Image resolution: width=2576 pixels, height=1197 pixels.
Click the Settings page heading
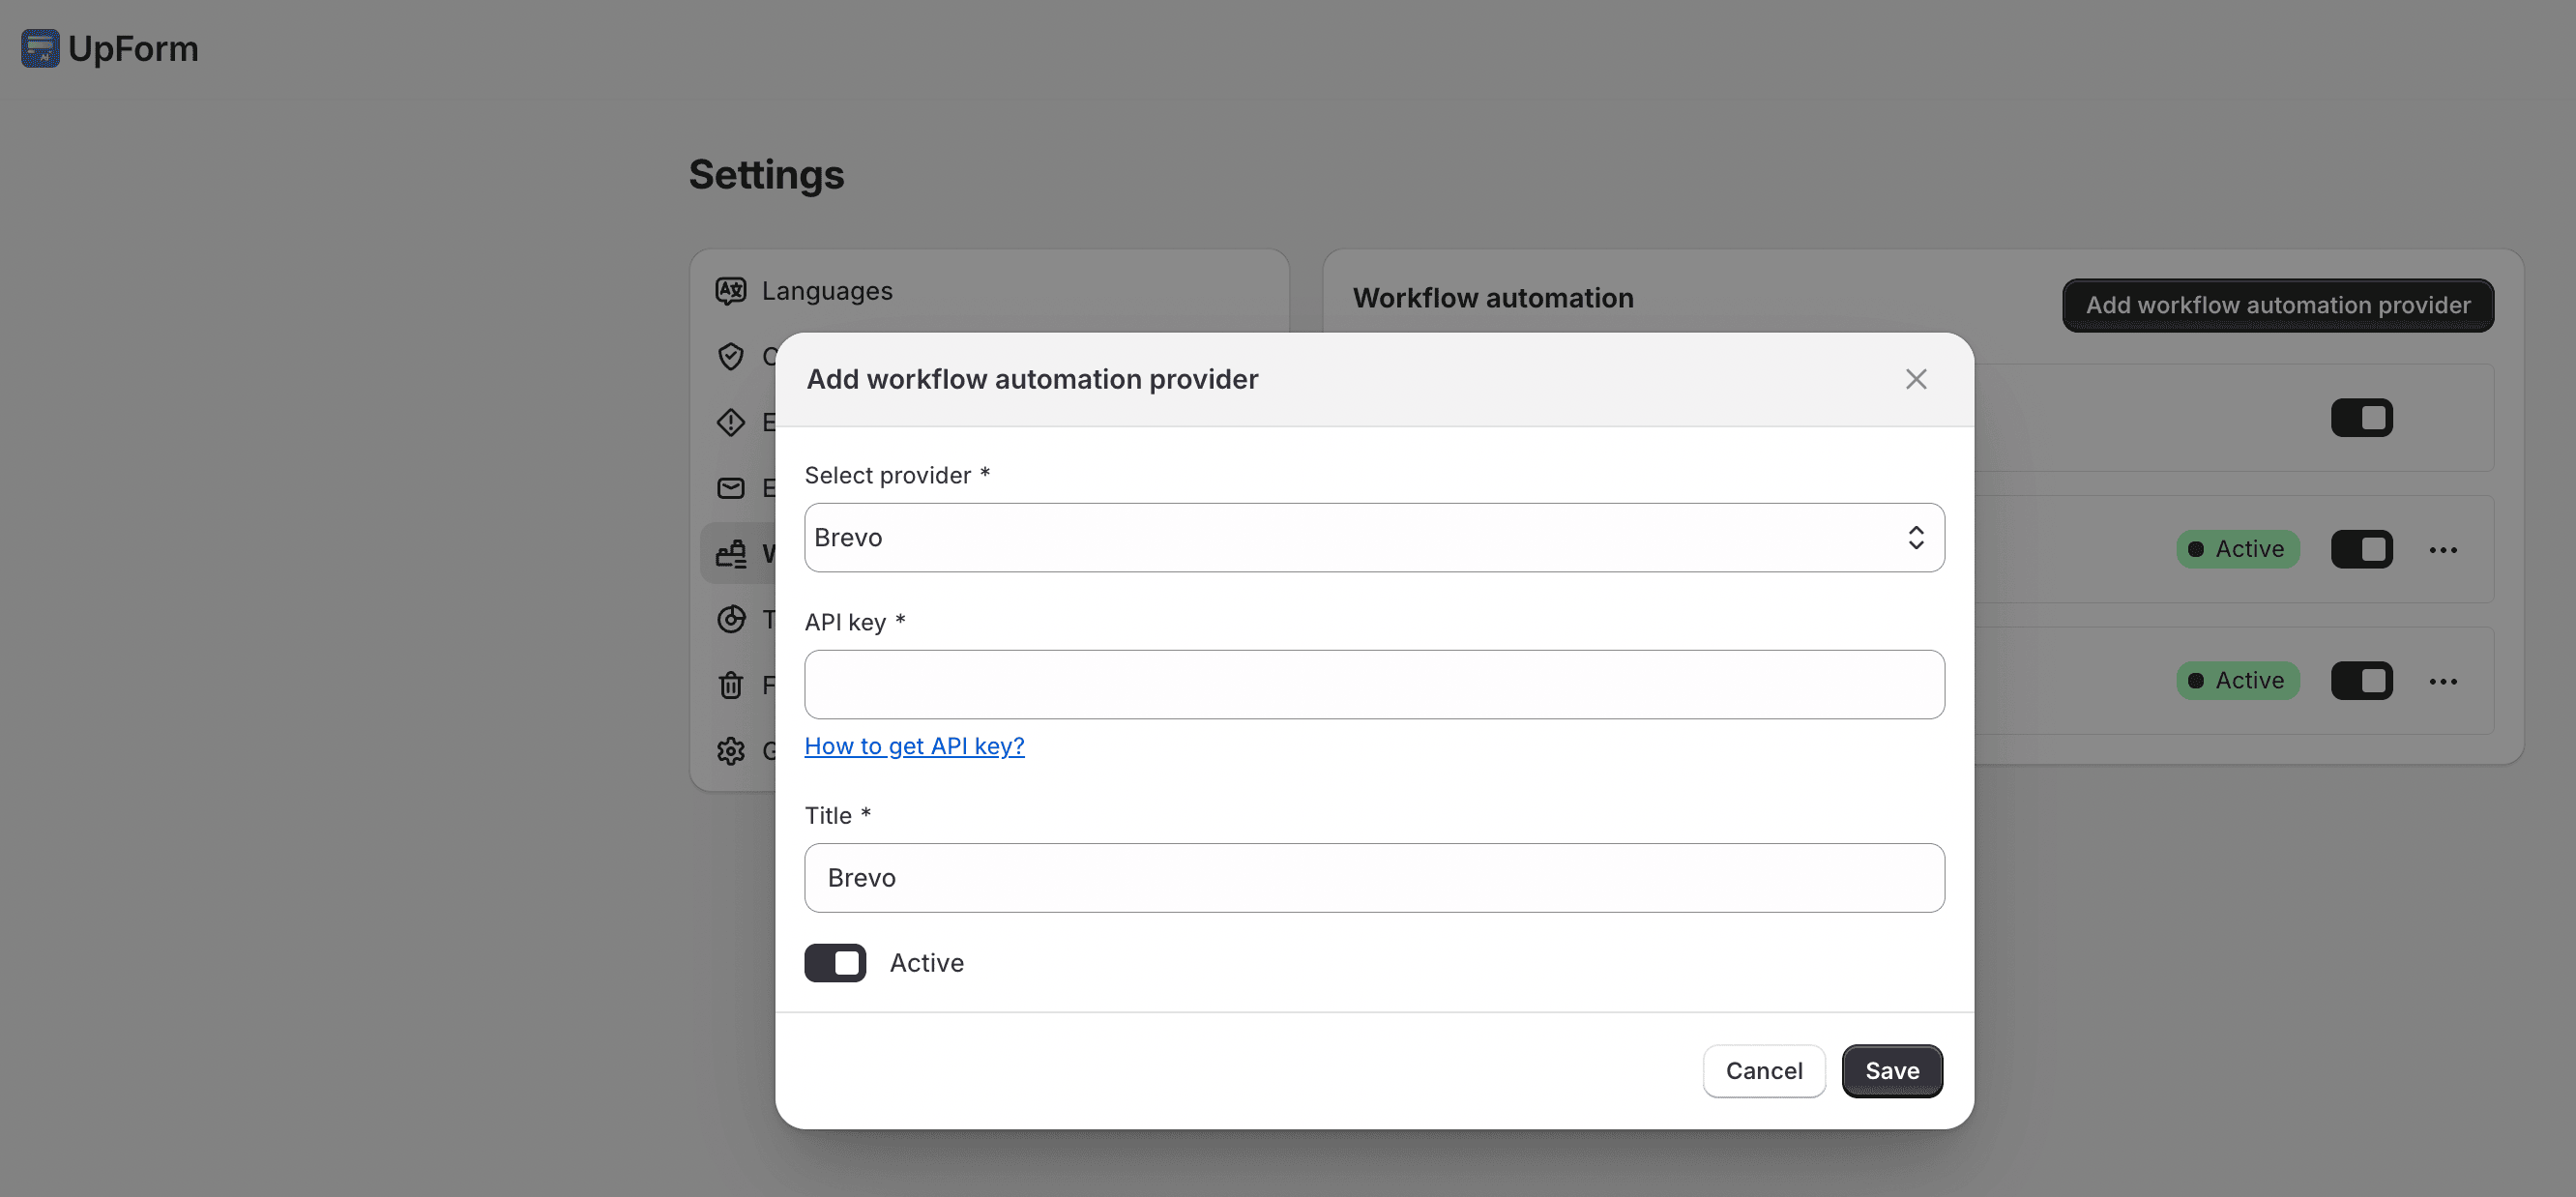coord(766,174)
